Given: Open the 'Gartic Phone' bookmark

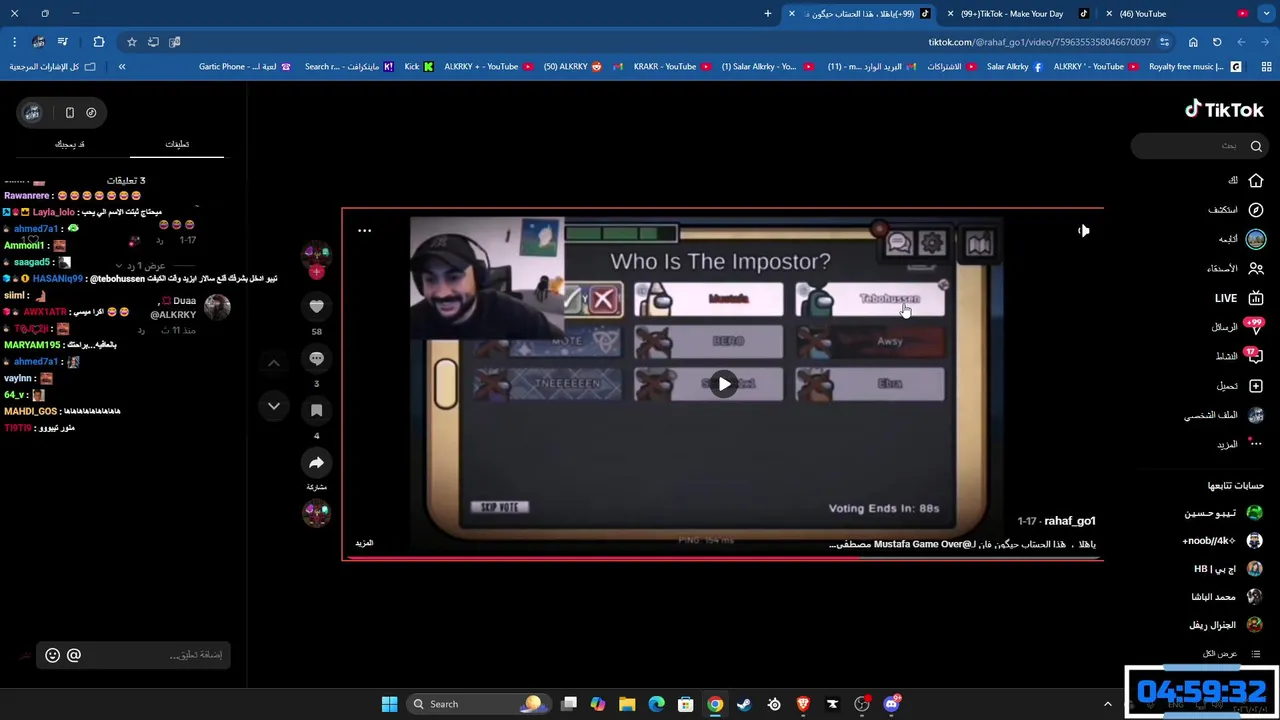Looking at the screenshot, I should [245, 67].
